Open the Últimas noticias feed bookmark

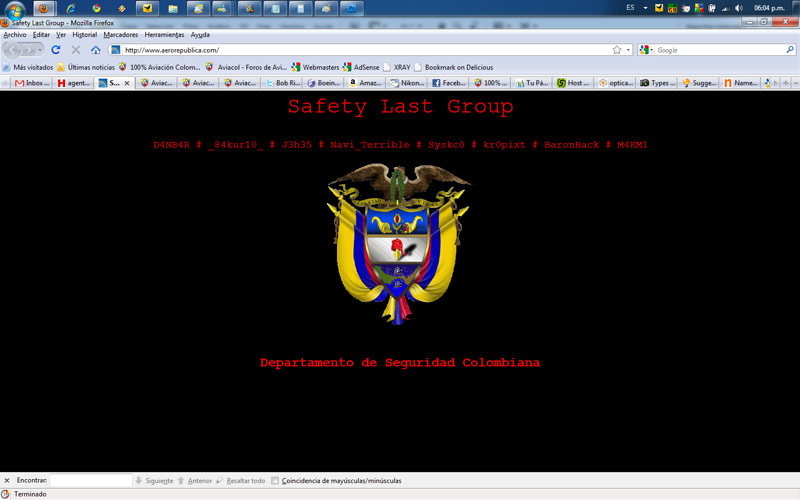[x=86, y=67]
